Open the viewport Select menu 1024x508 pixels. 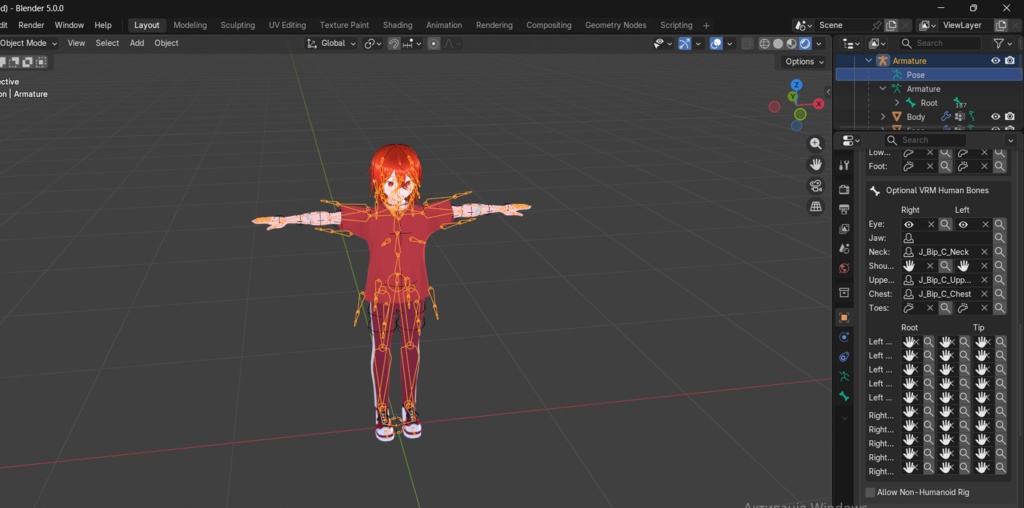pos(107,43)
